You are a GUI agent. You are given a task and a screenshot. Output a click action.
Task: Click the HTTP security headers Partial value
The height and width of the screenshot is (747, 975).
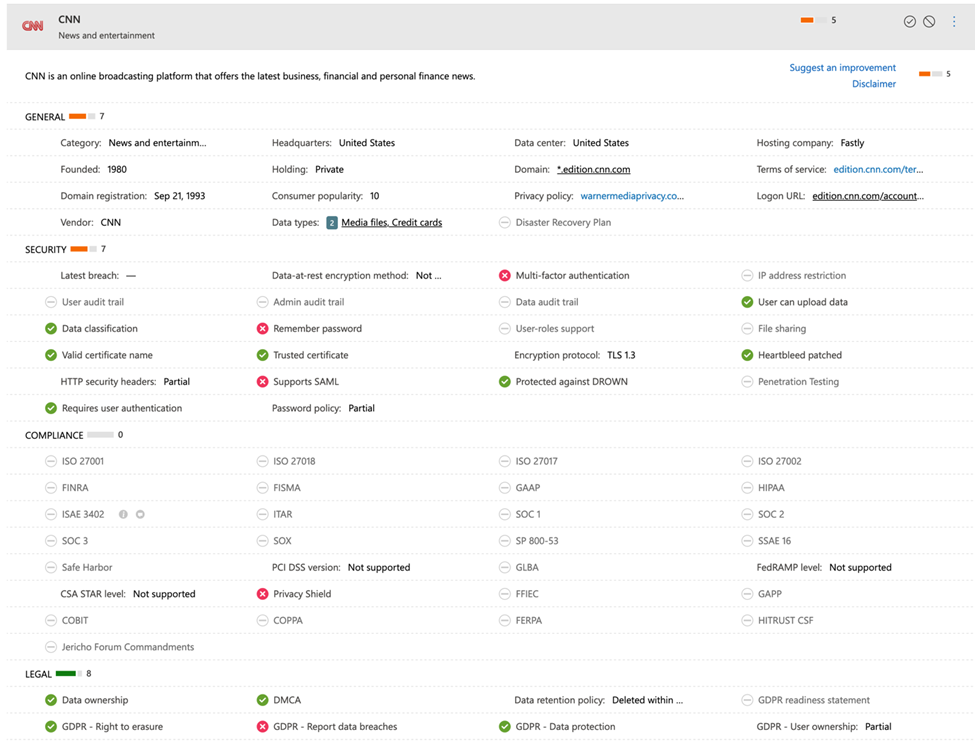(177, 382)
